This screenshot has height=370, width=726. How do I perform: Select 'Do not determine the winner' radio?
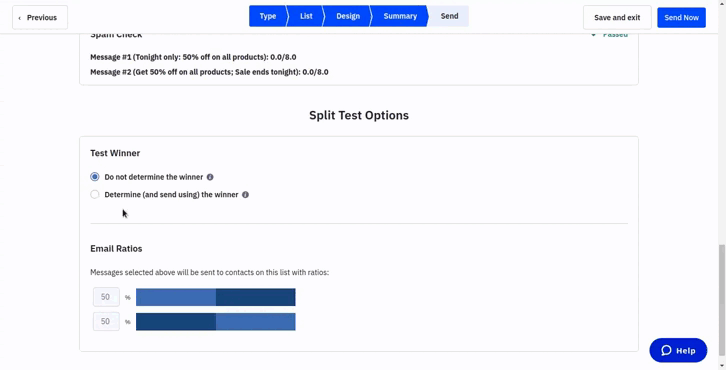(95, 177)
